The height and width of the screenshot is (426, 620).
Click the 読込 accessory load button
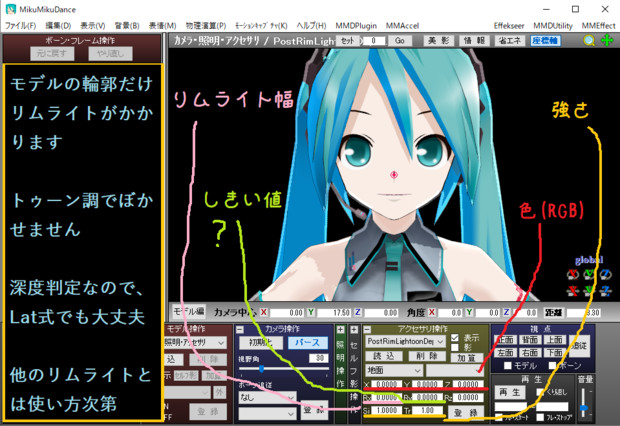(x=384, y=356)
